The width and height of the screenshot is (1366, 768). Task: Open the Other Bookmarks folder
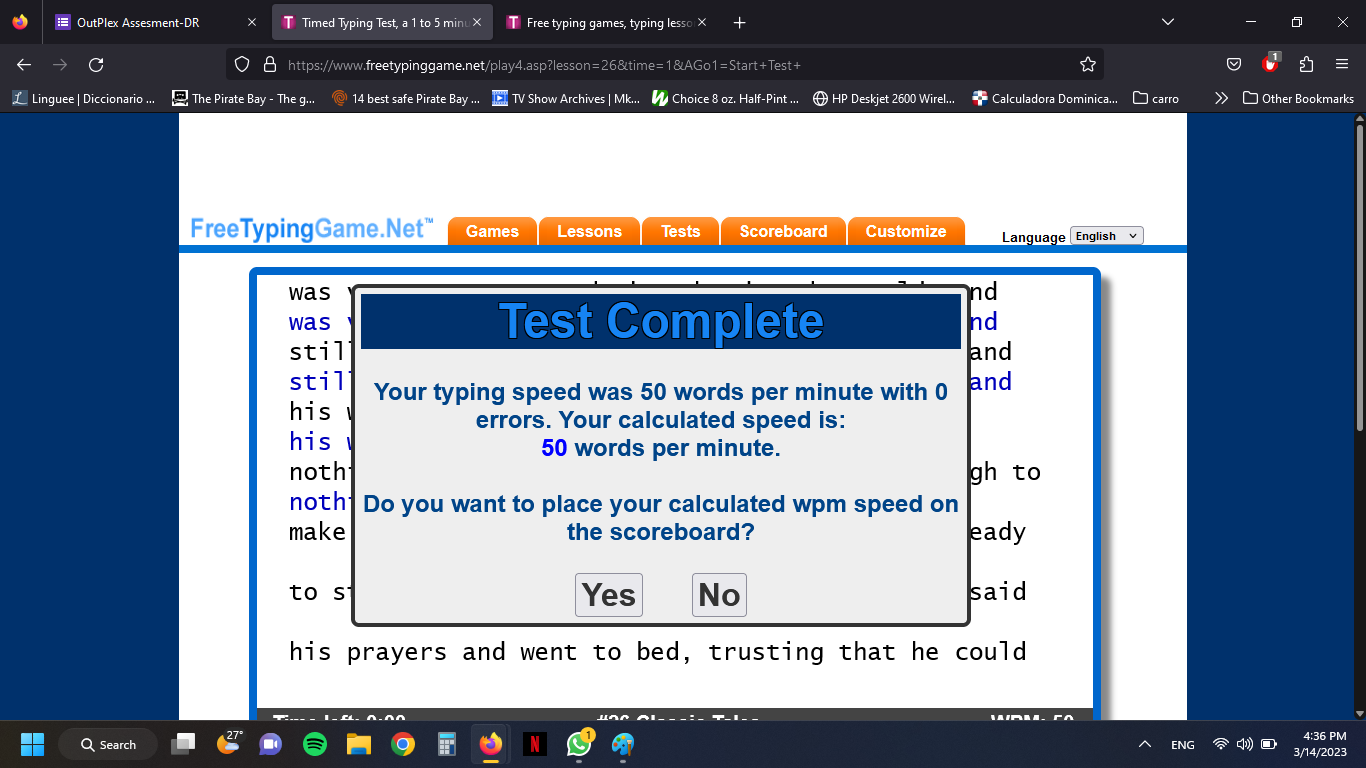[1298, 98]
